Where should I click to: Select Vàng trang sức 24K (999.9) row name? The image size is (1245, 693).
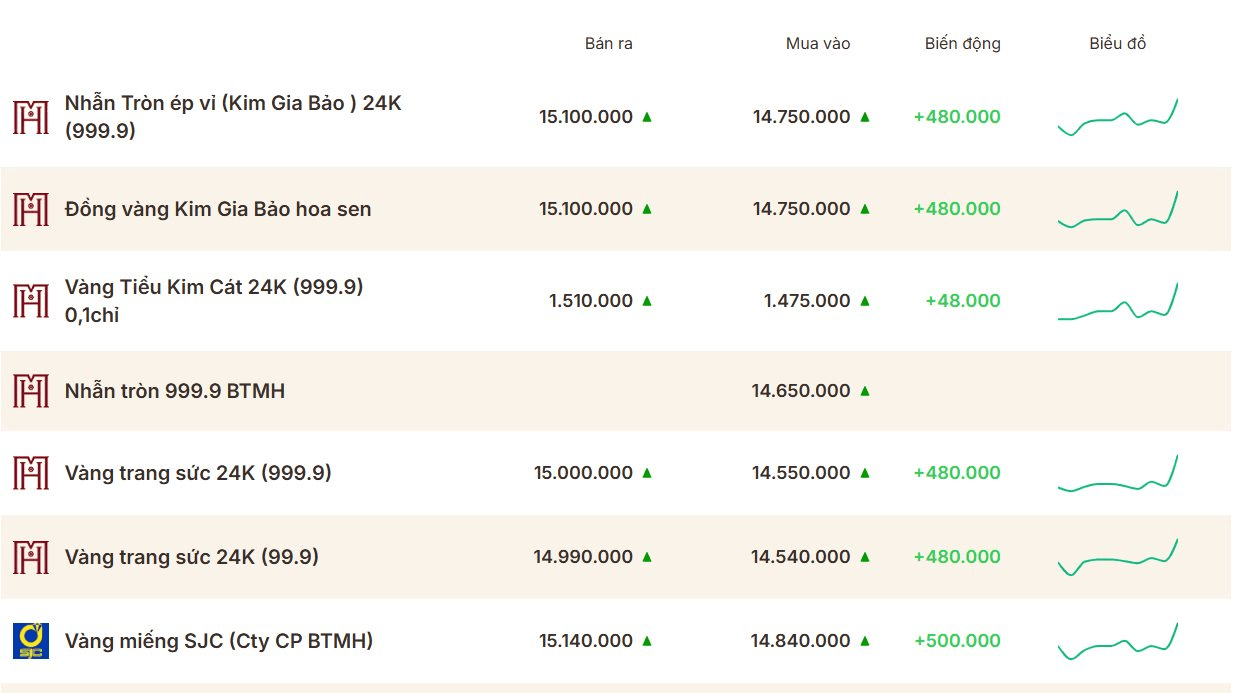click(x=198, y=473)
